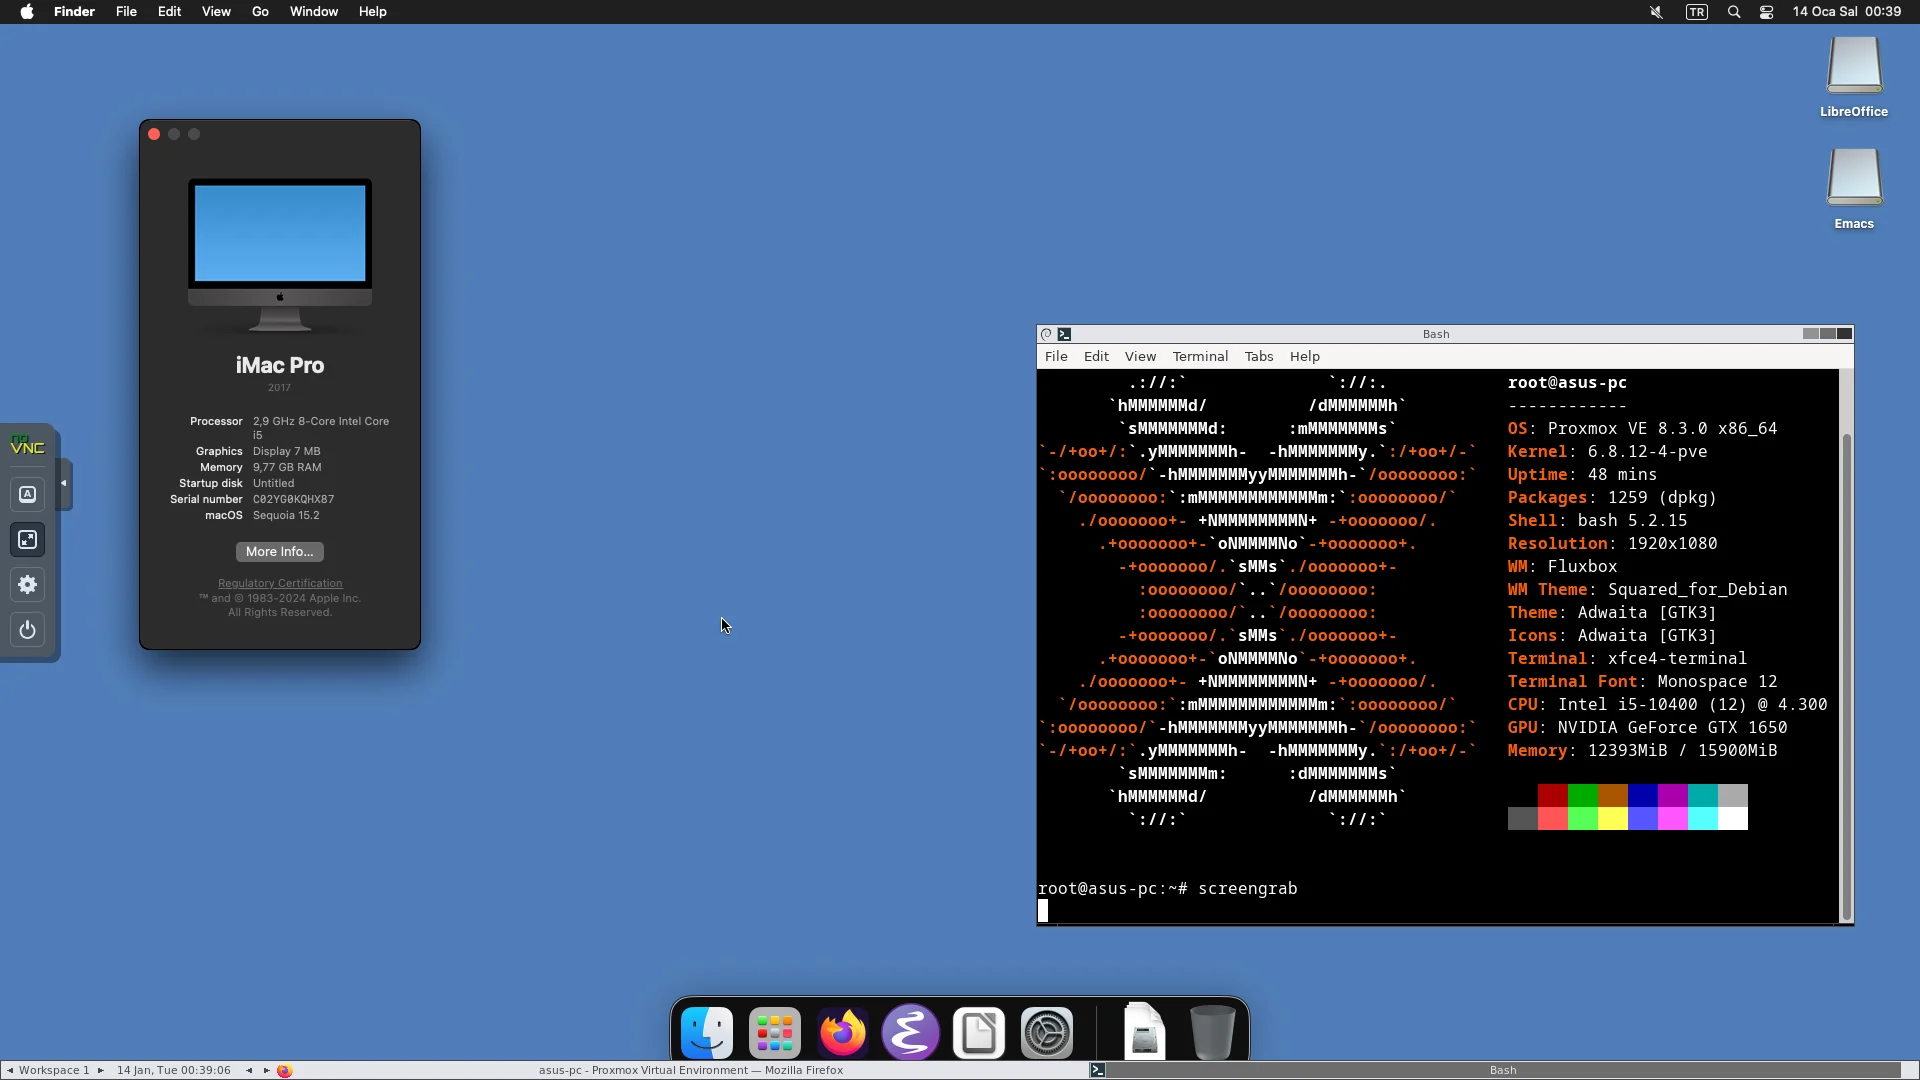Switch to next workspace arrow
Screen dimensions: 1920x1080
tap(101, 1070)
